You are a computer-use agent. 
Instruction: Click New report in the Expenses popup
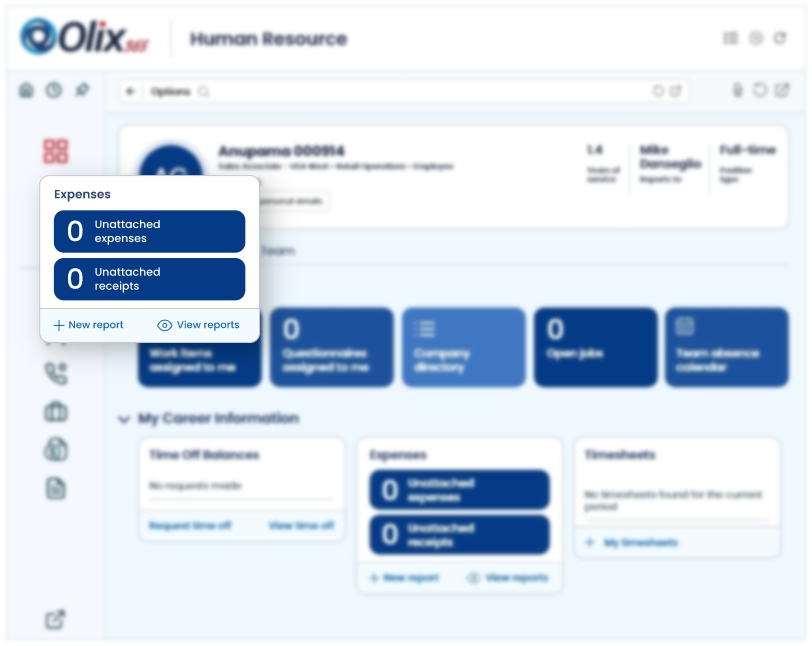(88, 325)
